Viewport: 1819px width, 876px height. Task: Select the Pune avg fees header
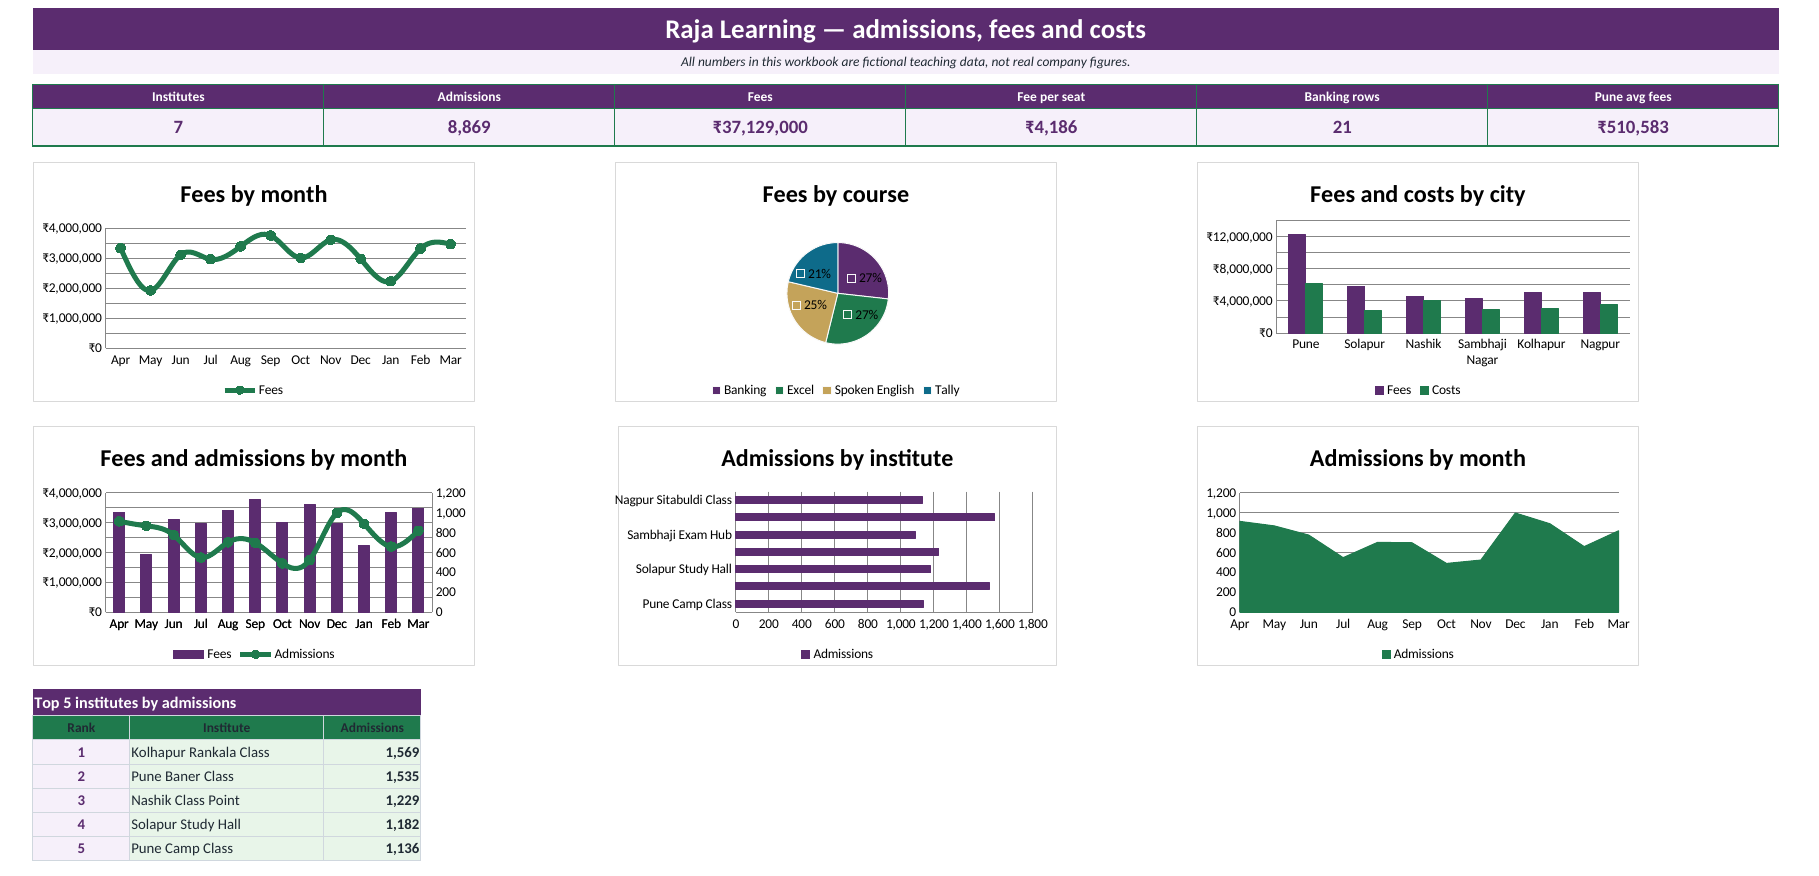(x=1633, y=97)
